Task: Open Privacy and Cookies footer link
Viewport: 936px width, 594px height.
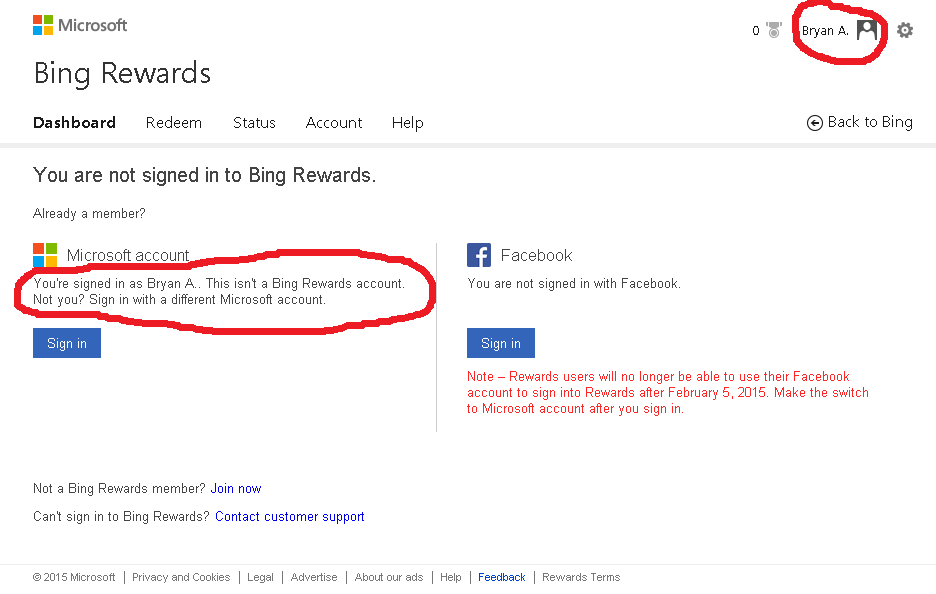Action: [x=181, y=577]
